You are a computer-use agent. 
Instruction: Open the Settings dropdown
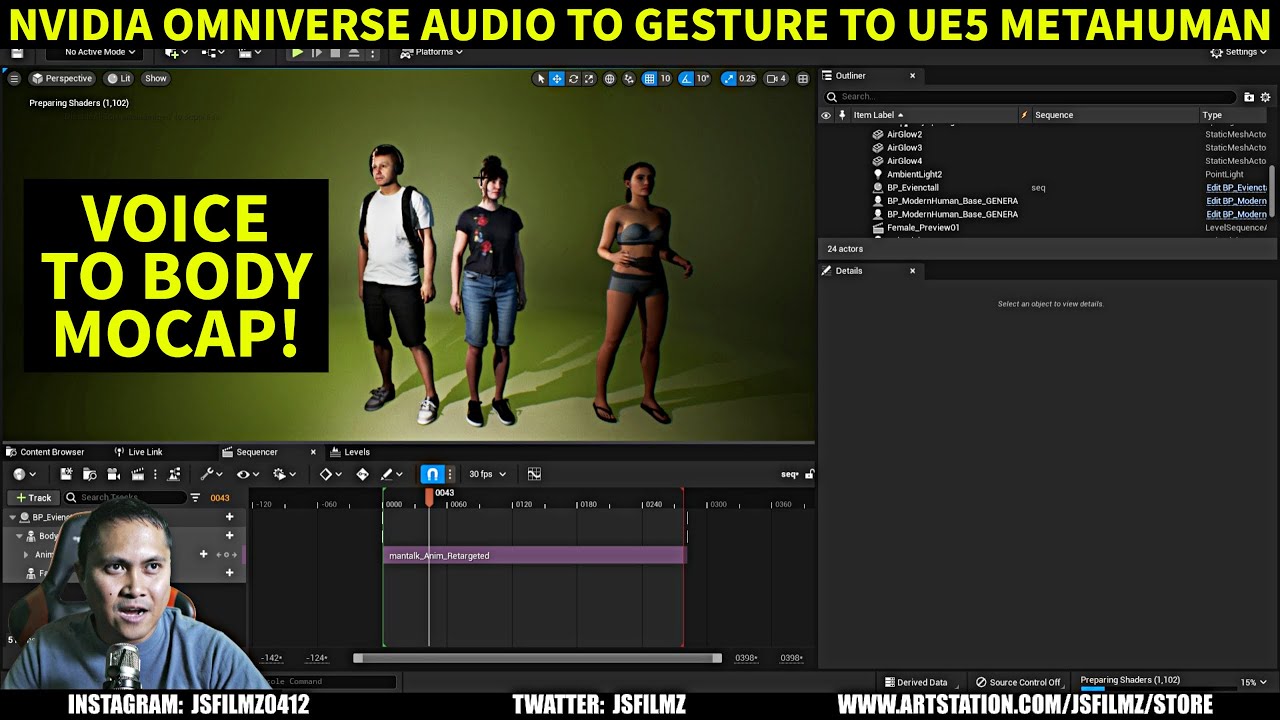pyautogui.click(x=1238, y=52)
